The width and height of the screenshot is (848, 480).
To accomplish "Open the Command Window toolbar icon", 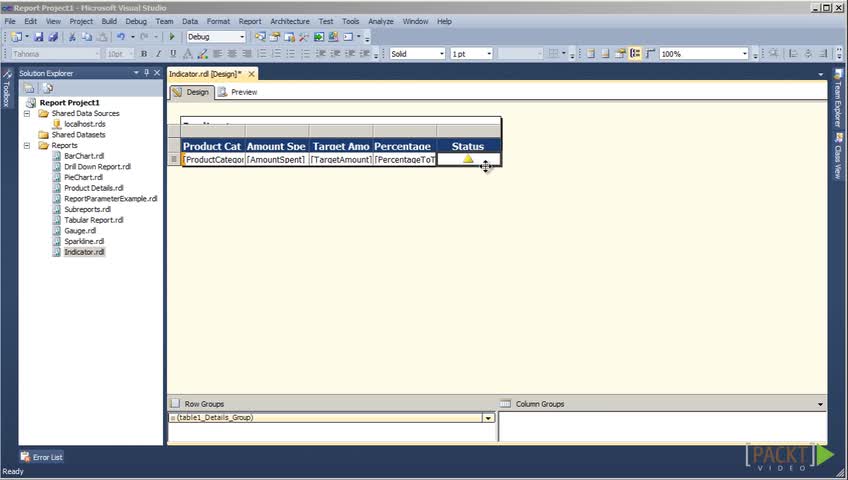I will tap(348, 37).
